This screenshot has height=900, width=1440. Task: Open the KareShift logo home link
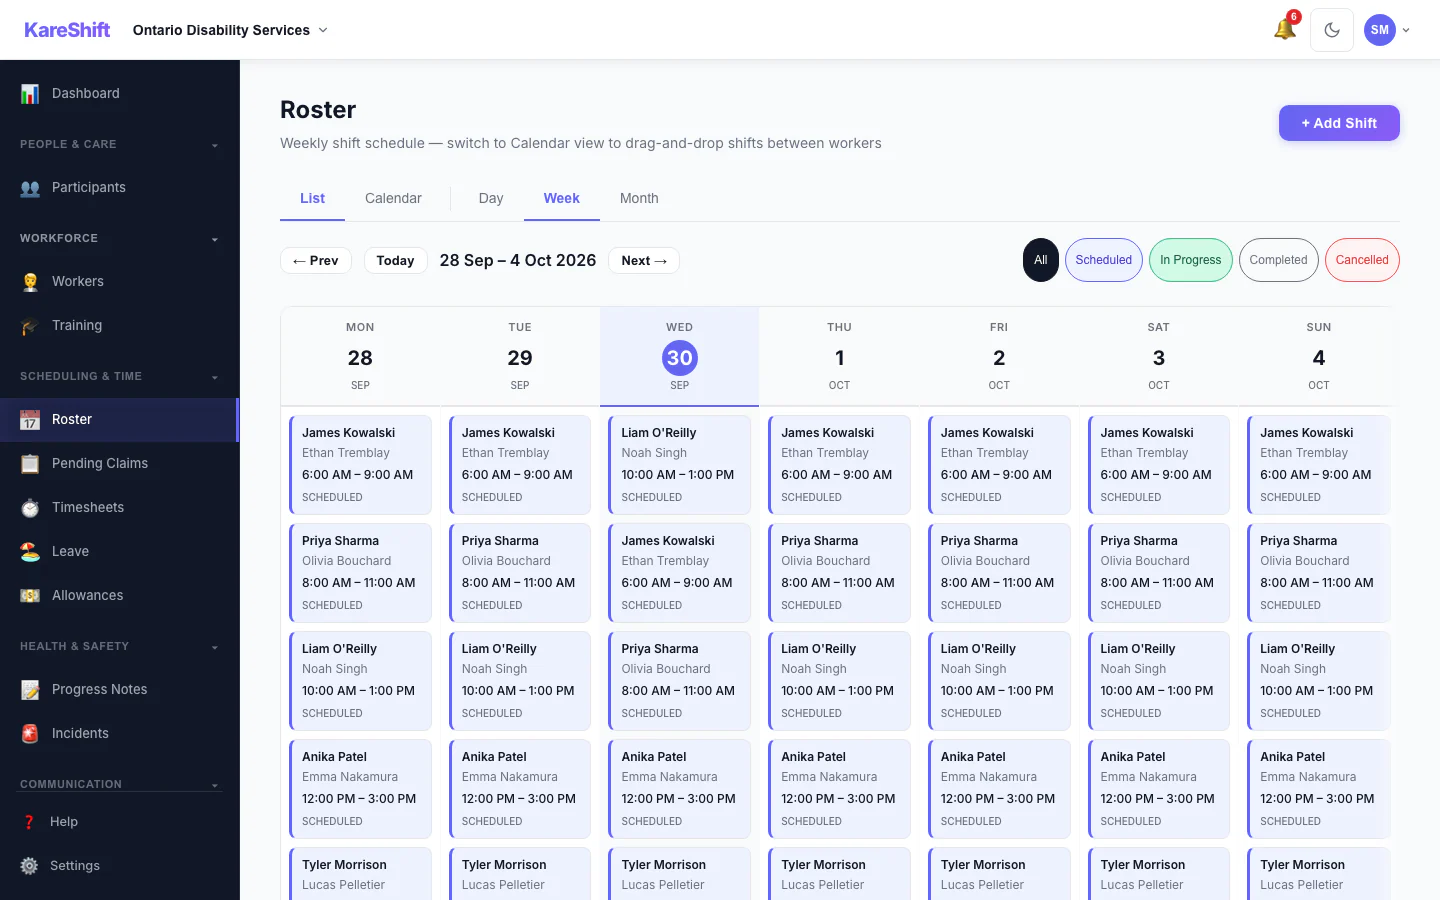coord(67,30)
